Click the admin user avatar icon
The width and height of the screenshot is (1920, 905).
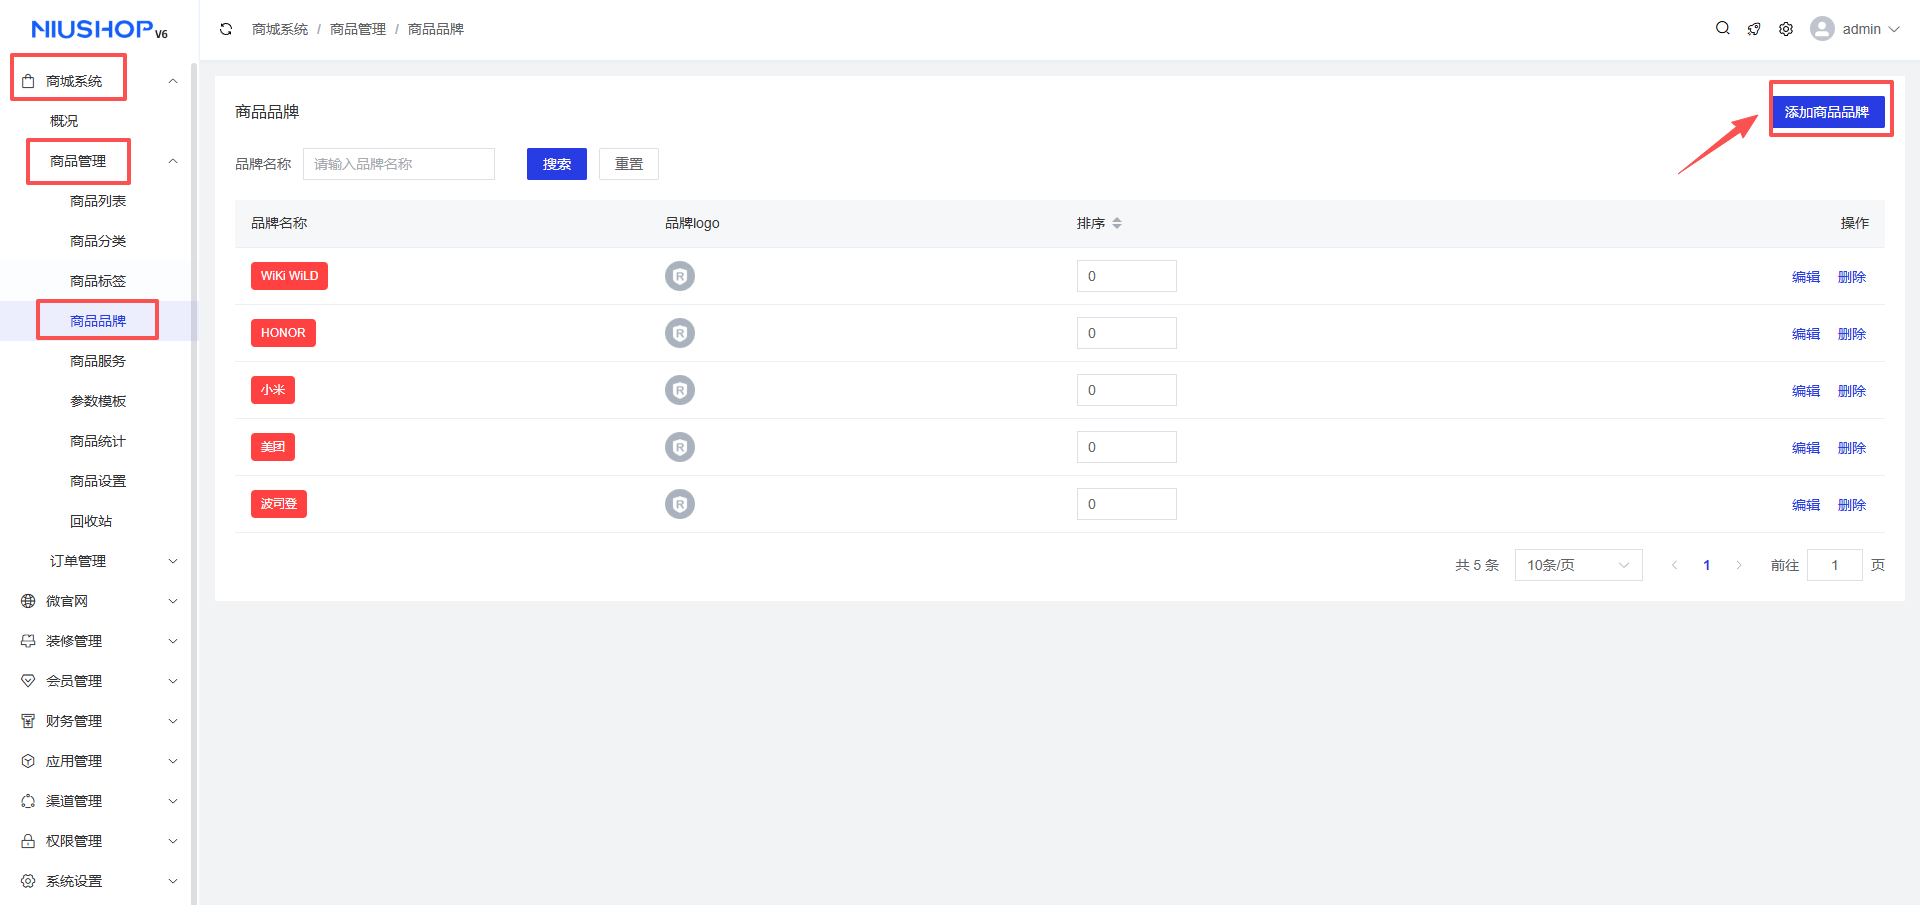(1822, 29)
